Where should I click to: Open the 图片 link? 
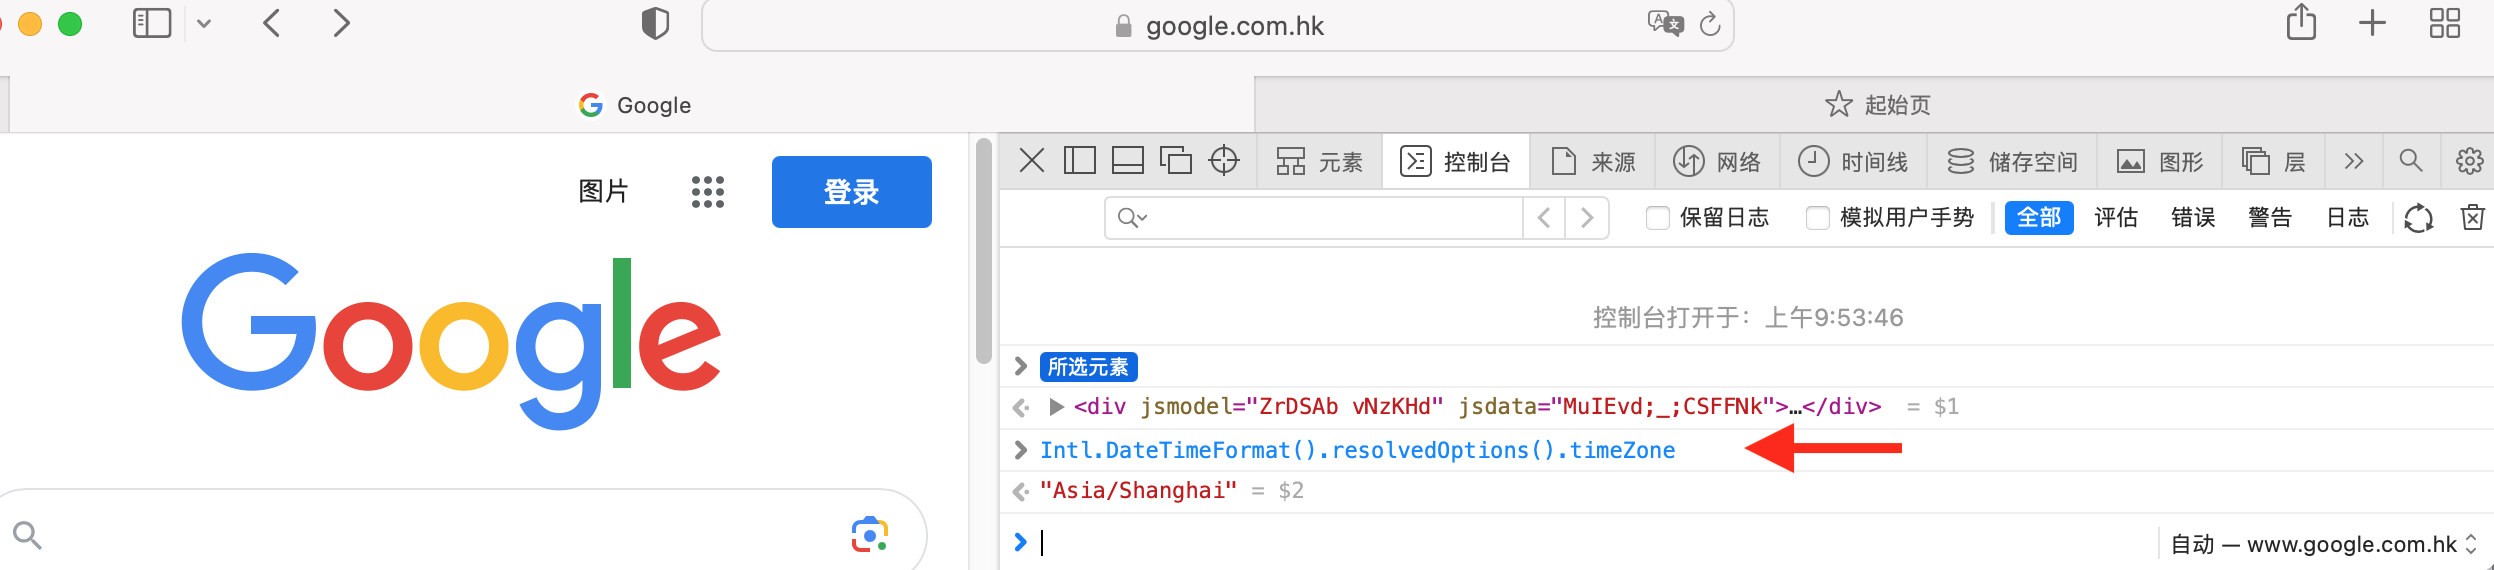pyautogui.click(x=603, y=191)
